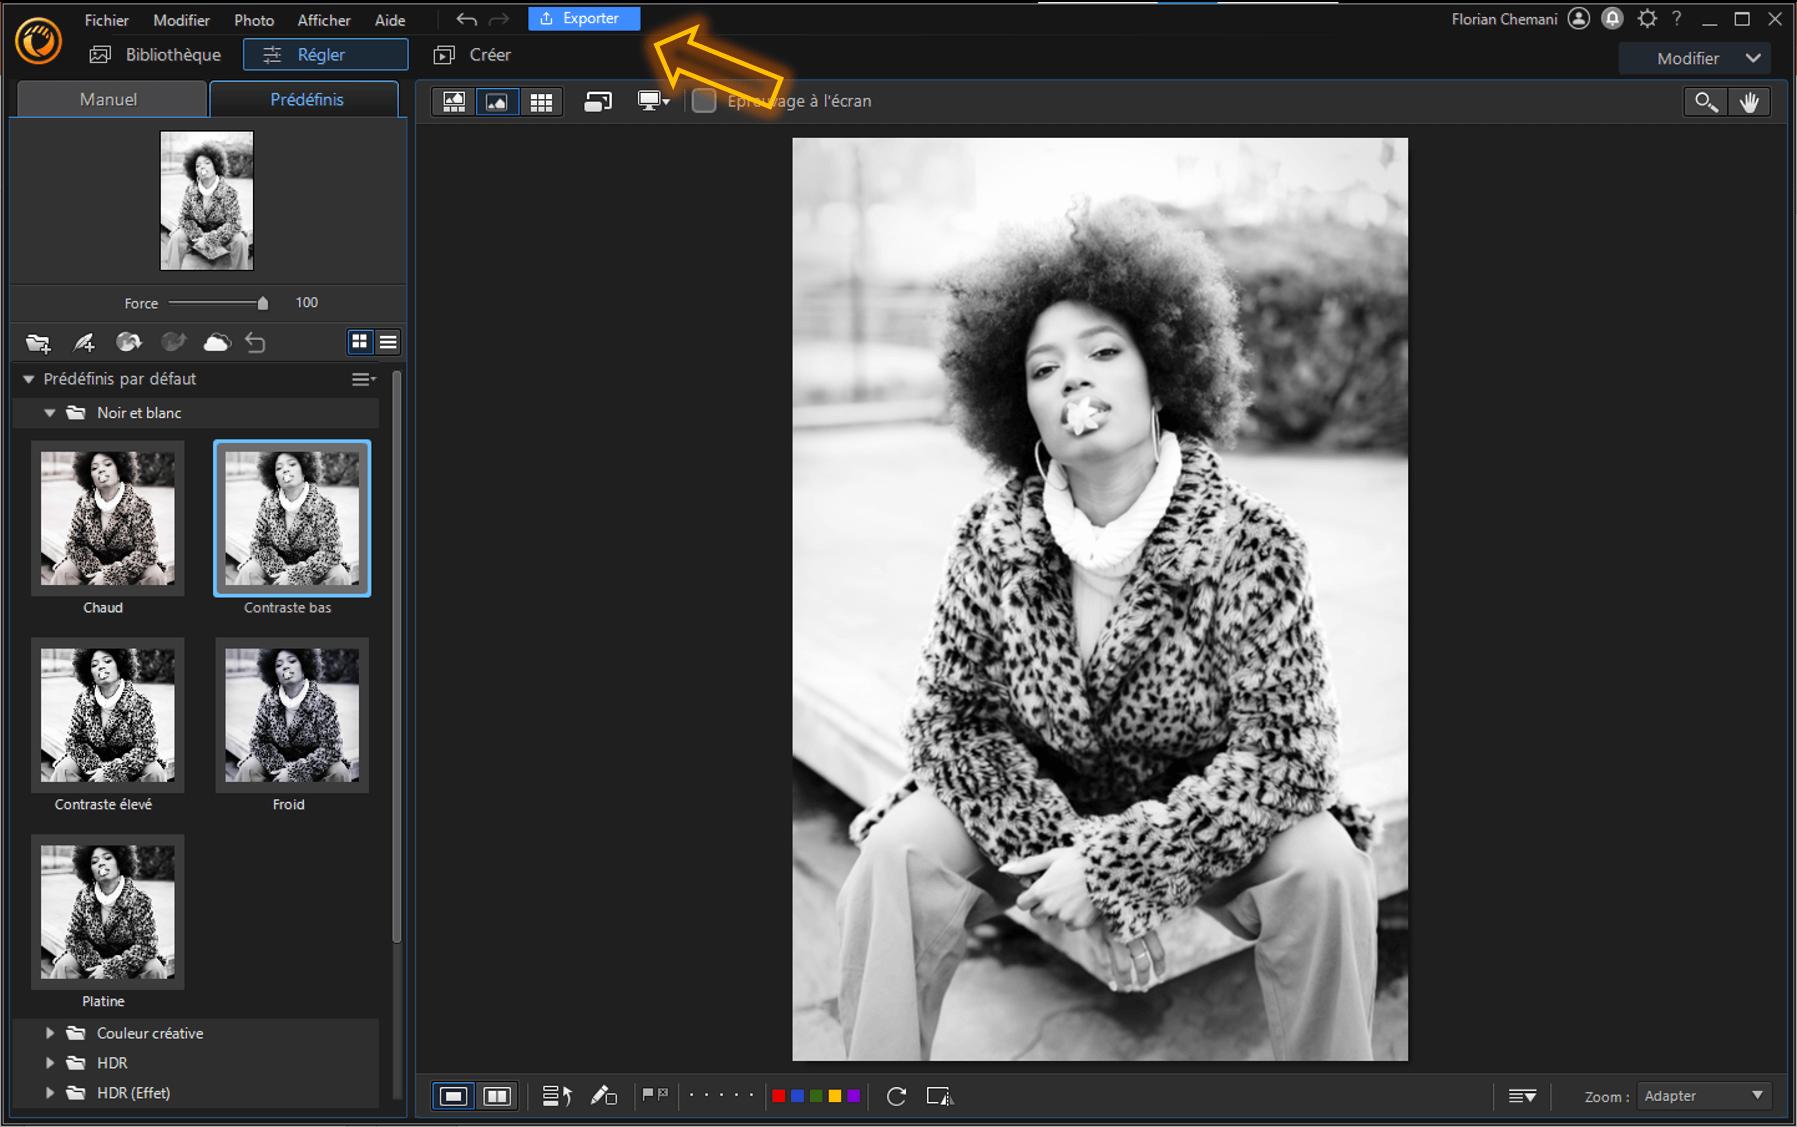The image size is (1797, 1127).
Task: Flip photo horizontally icon
Action: (939, 1096)
